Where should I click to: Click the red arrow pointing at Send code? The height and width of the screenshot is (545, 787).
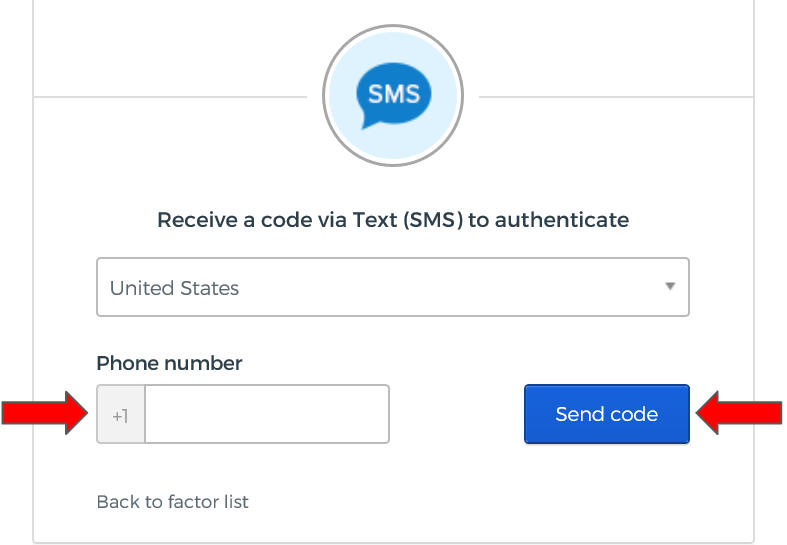(x=738, y=413)
